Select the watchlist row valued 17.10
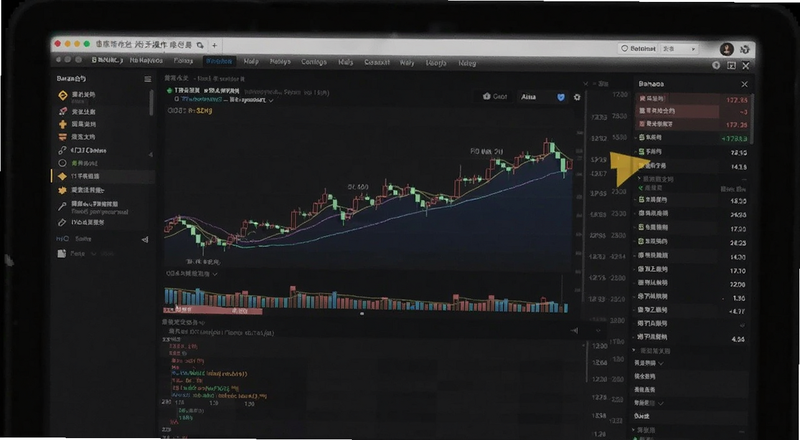Screen dimensions: 800x440 point(693,271)
